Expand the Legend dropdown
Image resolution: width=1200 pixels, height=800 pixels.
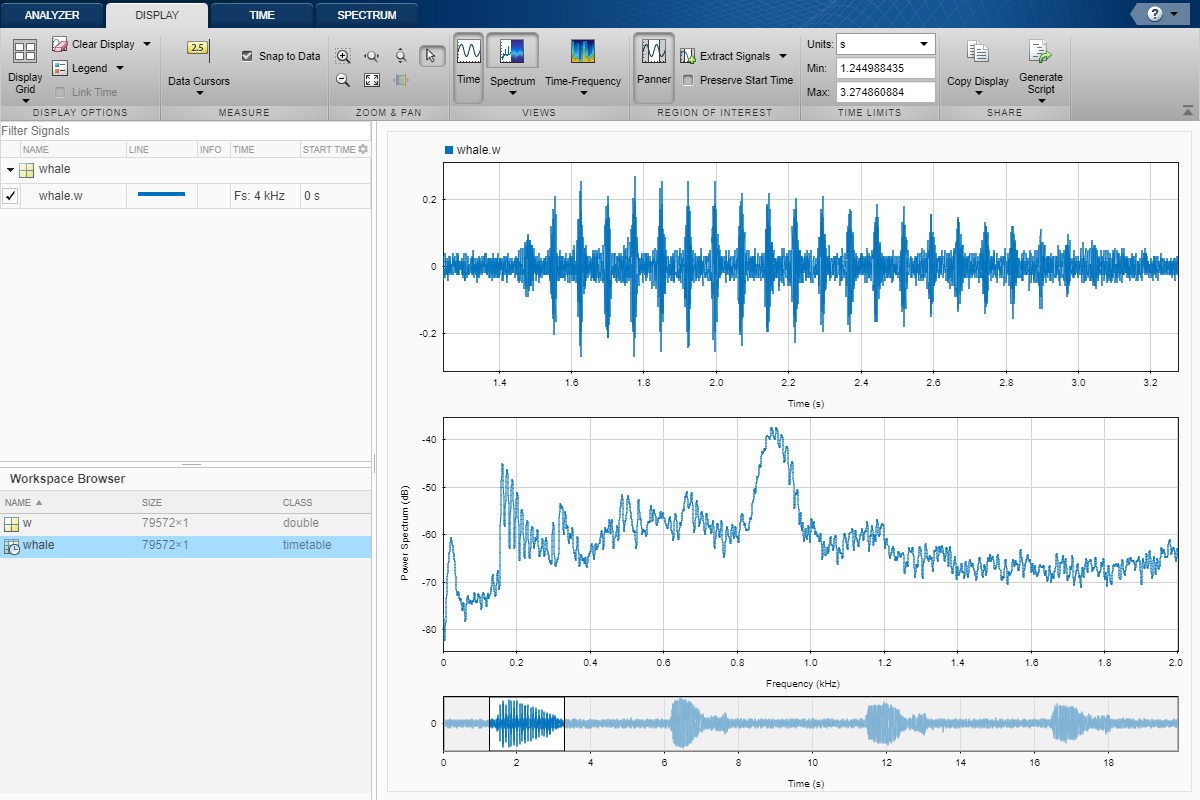tap(119, 68)
